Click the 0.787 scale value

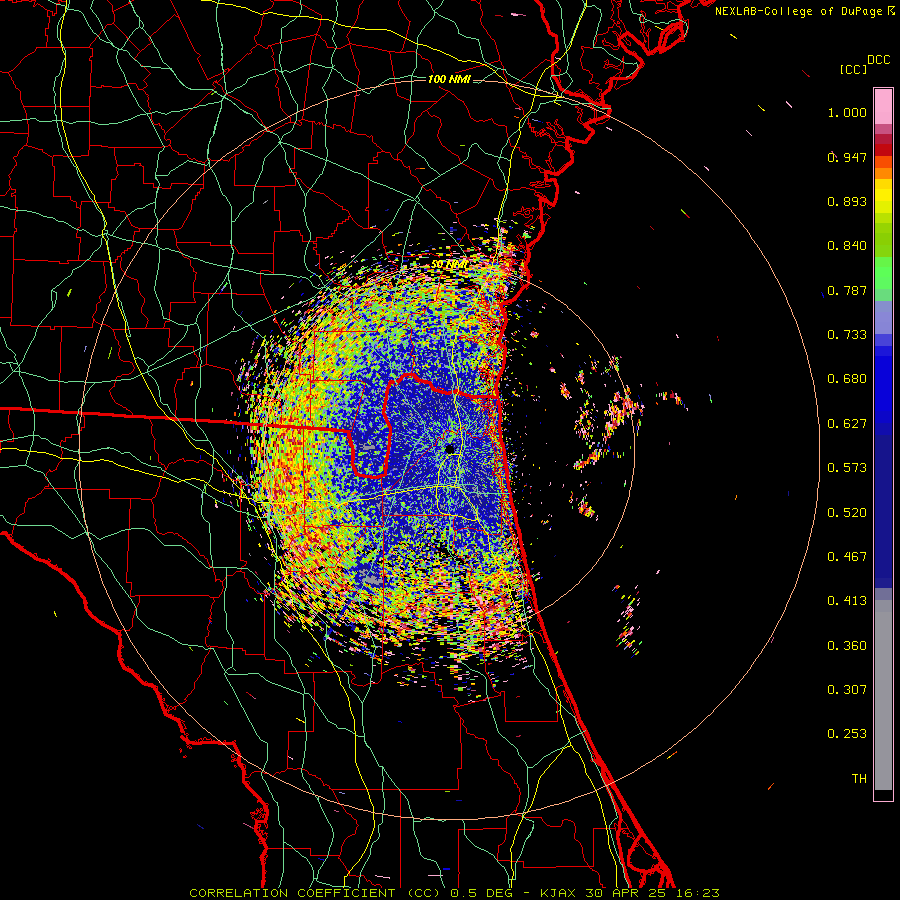[x=847, y=290]
